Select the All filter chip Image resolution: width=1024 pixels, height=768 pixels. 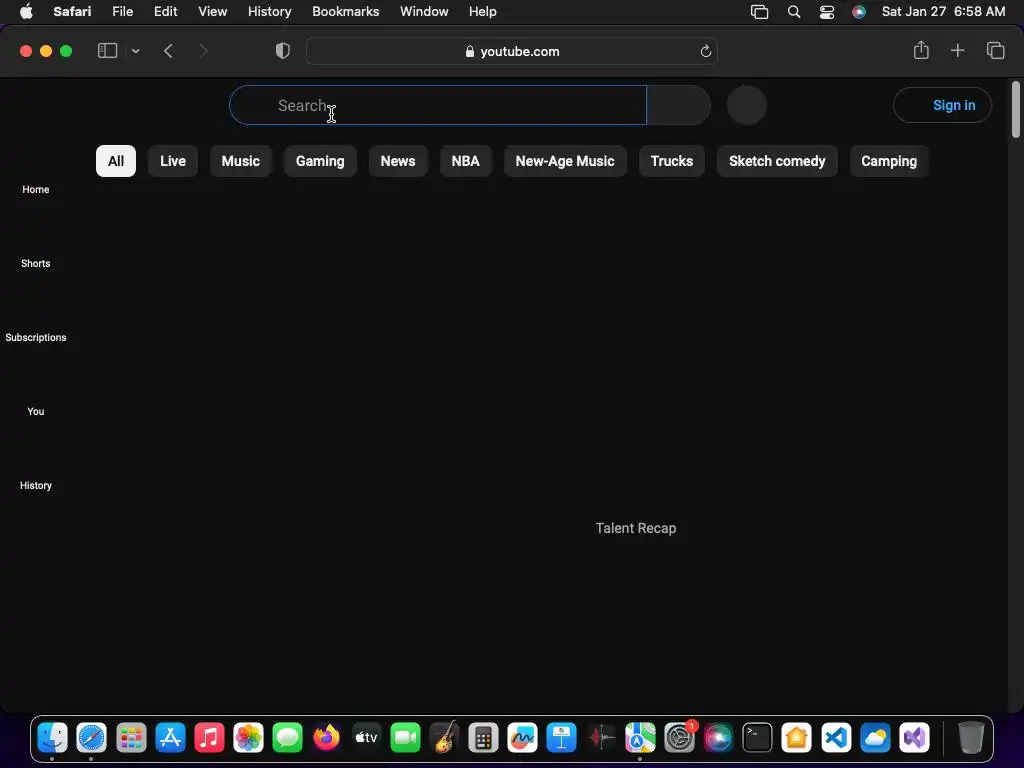coord(116,161)
